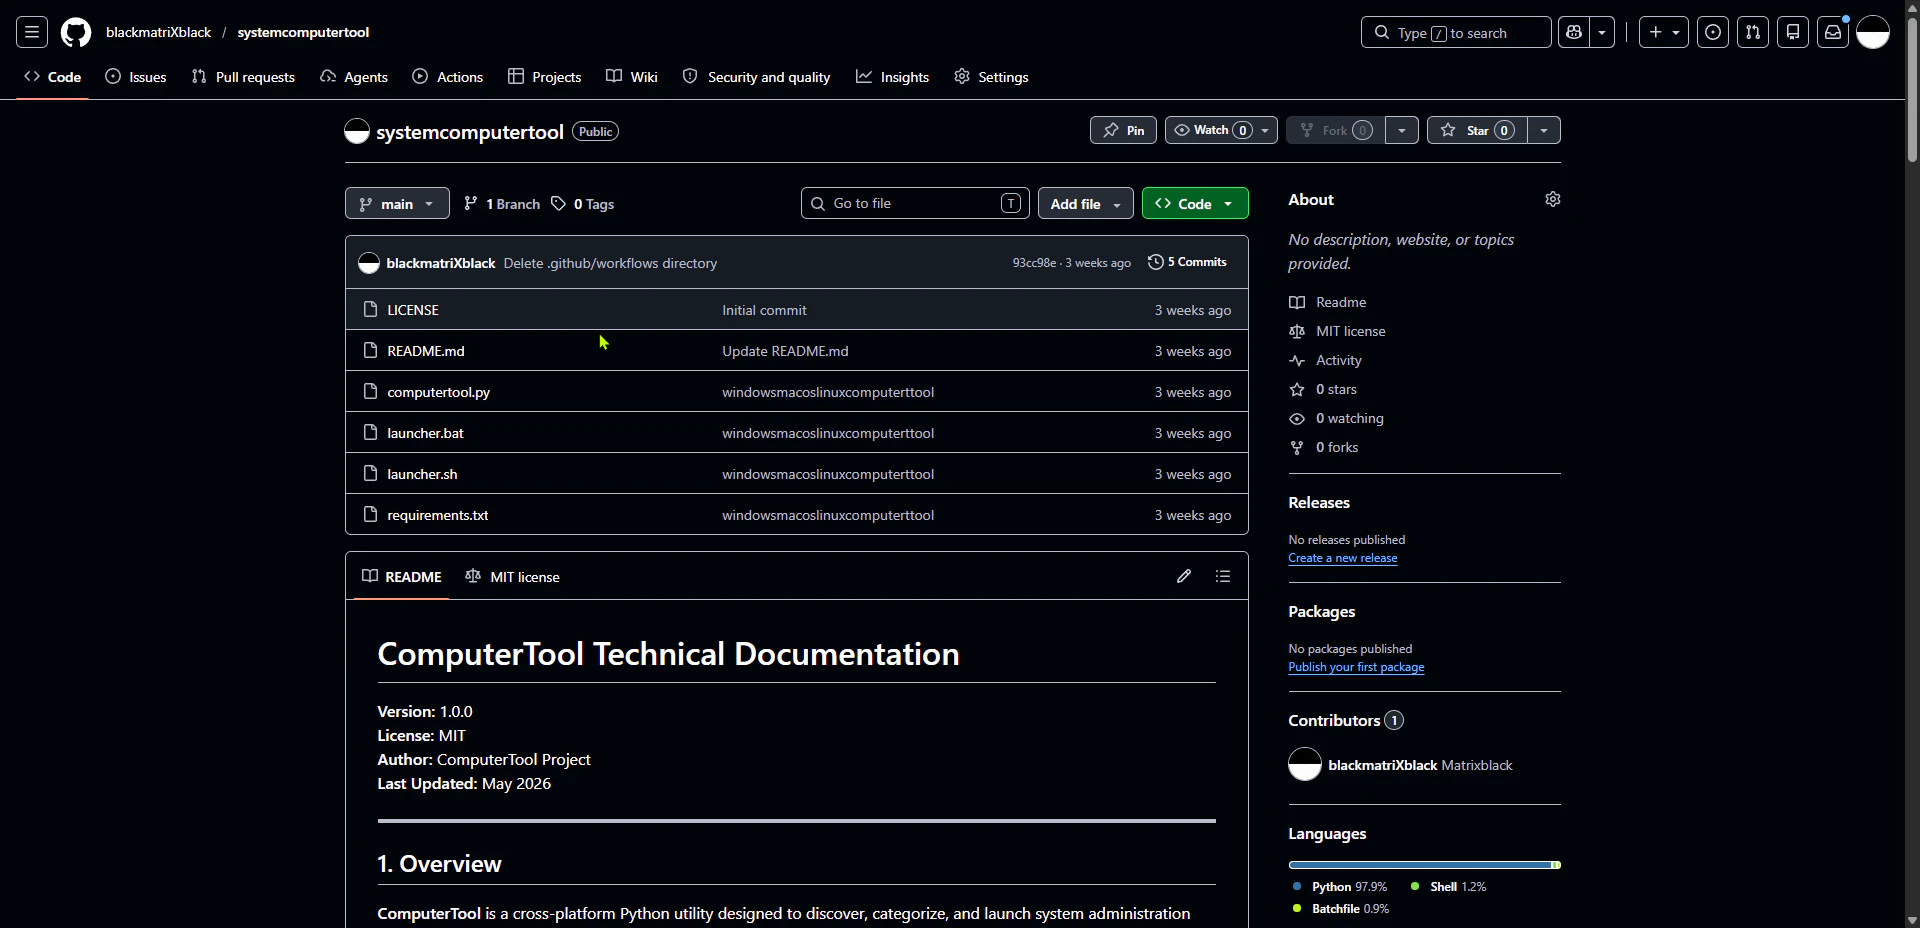Pin the systemcomputertool repository
This screenshot has width=1920, height=928.
click(1123, 130)
